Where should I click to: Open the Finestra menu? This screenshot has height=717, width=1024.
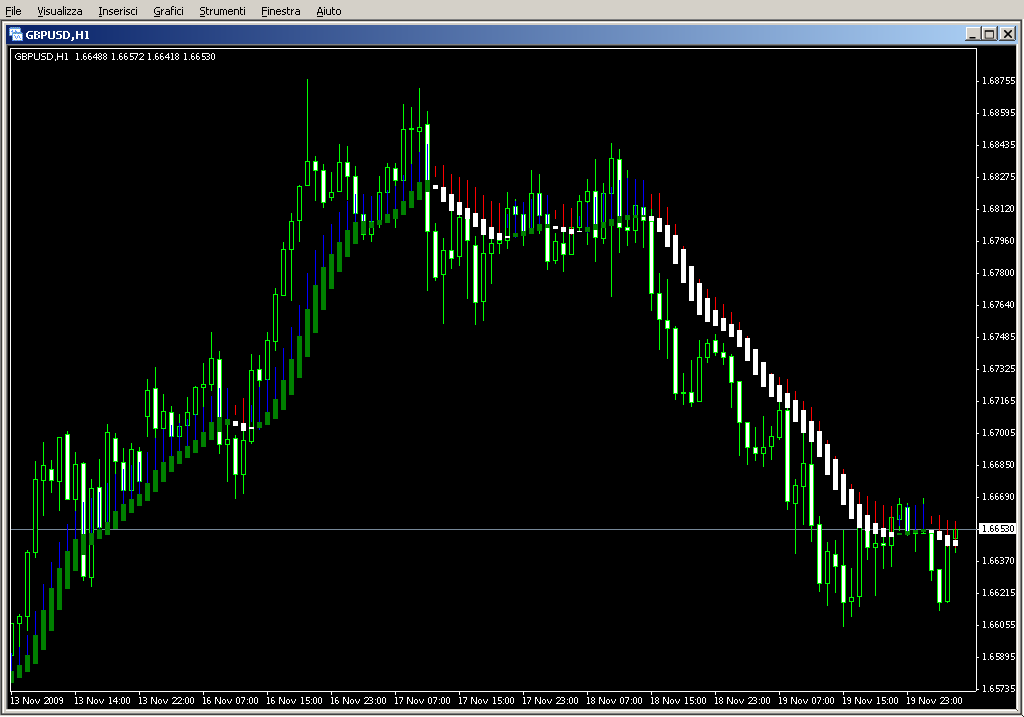click(x=280, y=11)
